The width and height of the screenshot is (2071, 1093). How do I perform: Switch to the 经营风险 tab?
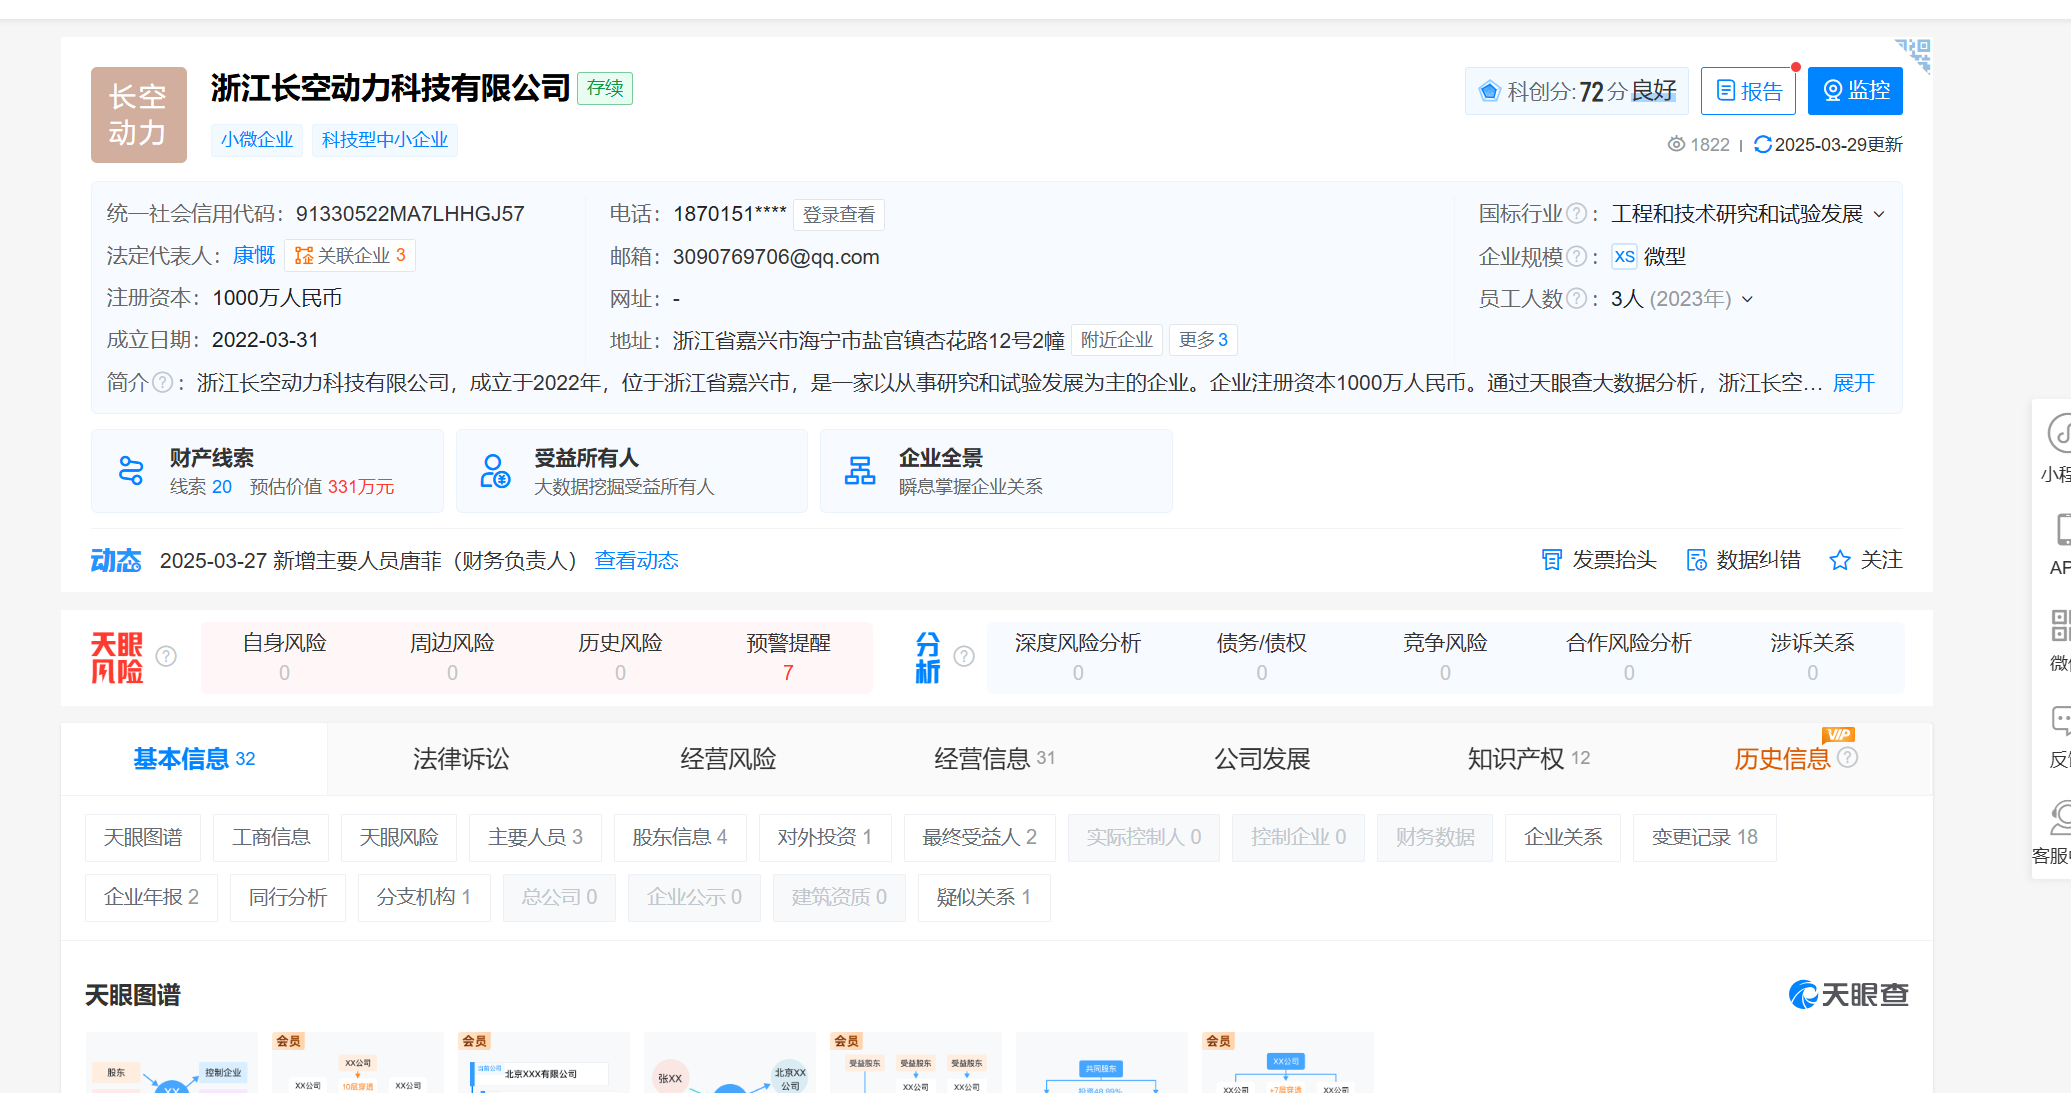[x=728, y=759]
